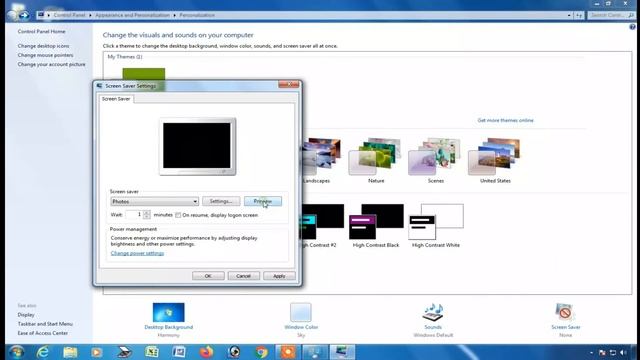This screenshot has width=640, height=360.
Task: Click the Help question mark icon
Action: 632,27
